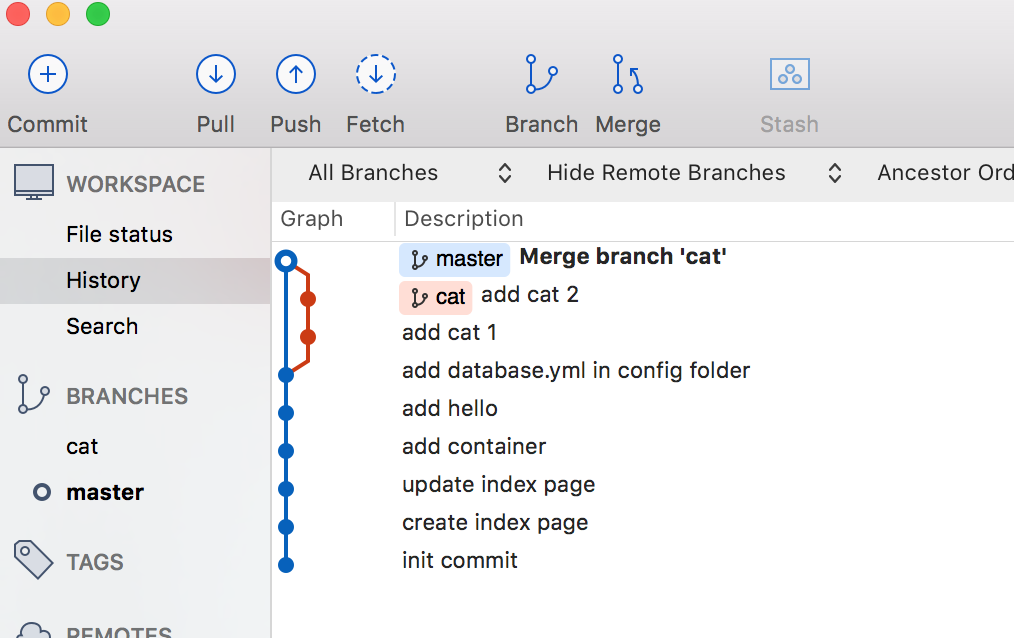Click the master branch label in the graph
Screen dimensions: 1014x638
point(454,259)
